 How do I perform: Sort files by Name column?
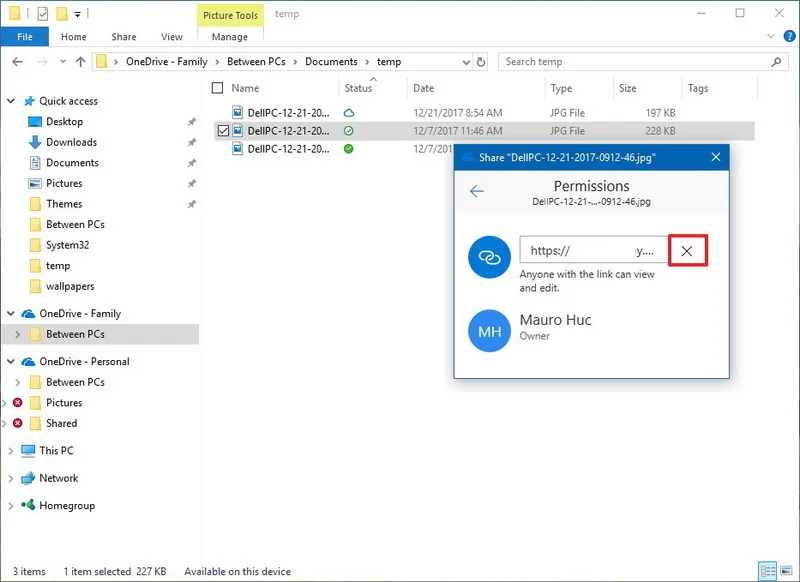point(245,88)
